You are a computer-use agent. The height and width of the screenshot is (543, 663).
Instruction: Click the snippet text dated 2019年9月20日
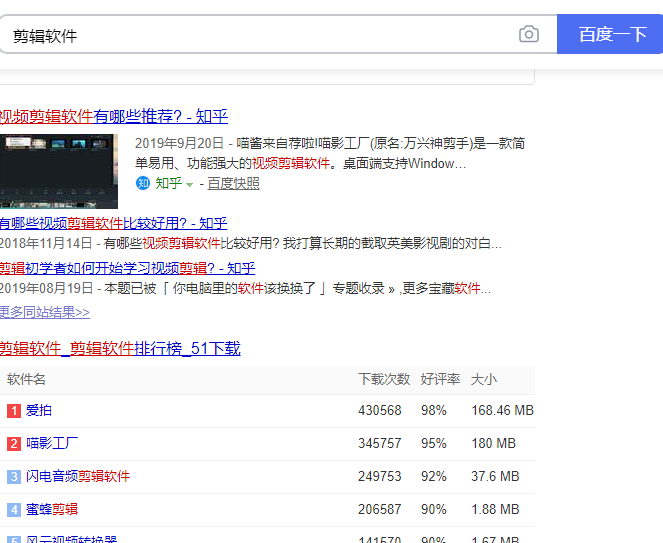(330, 154)
